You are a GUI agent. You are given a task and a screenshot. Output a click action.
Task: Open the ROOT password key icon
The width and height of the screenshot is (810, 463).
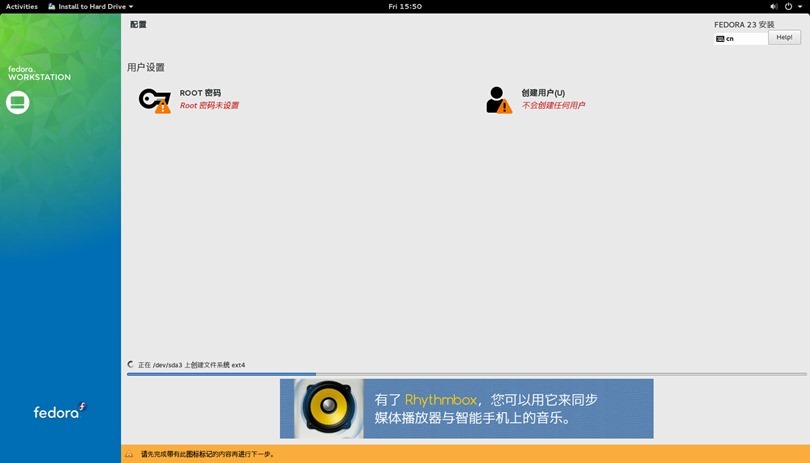point(154,100)
